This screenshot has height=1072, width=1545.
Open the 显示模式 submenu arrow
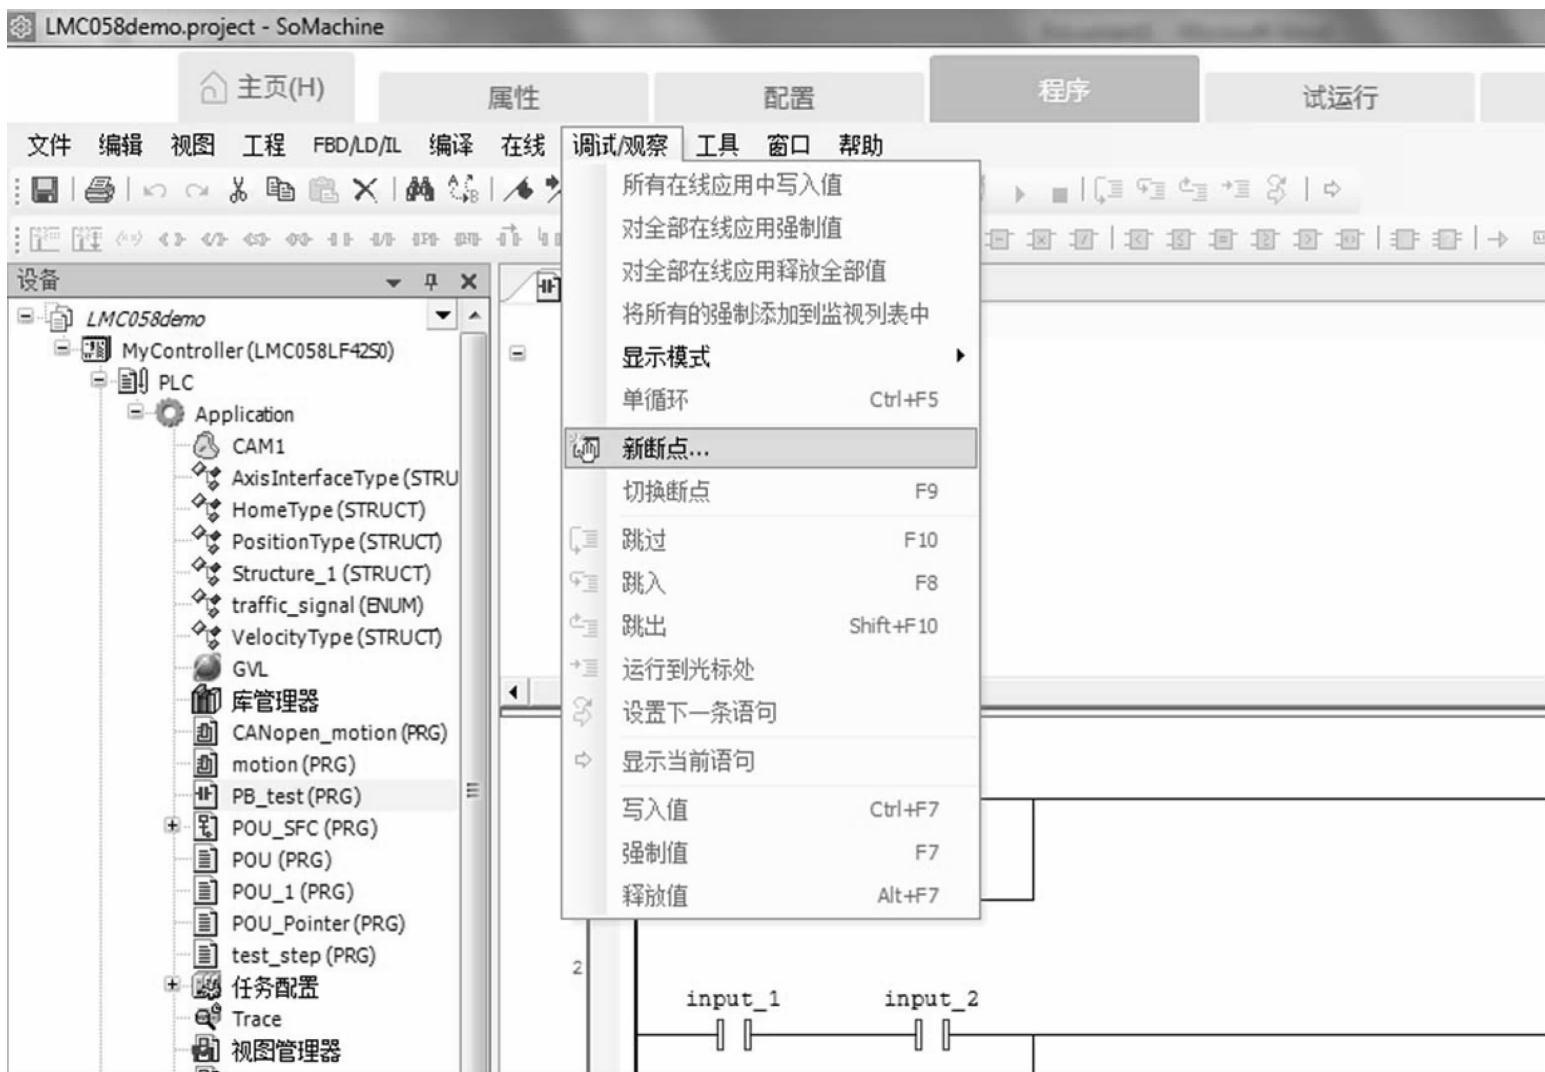960,356
